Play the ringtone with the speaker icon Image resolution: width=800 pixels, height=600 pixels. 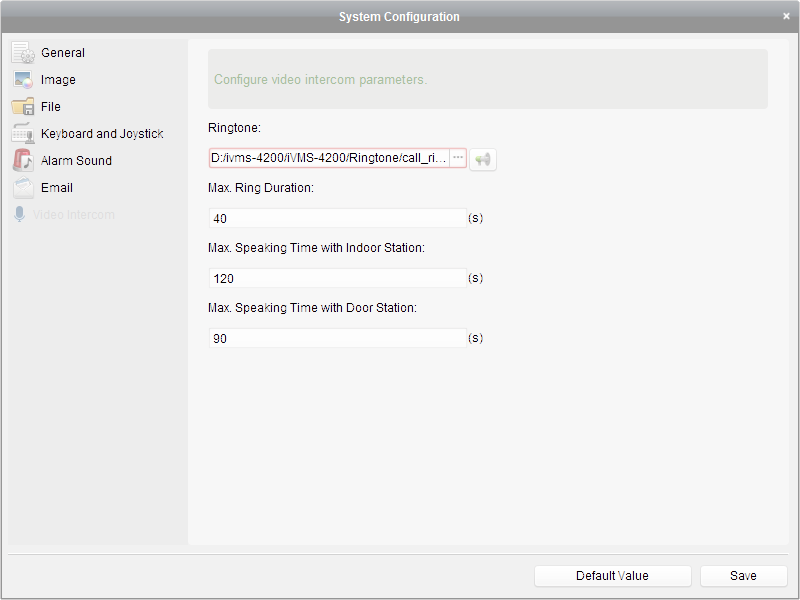[483, 159]
